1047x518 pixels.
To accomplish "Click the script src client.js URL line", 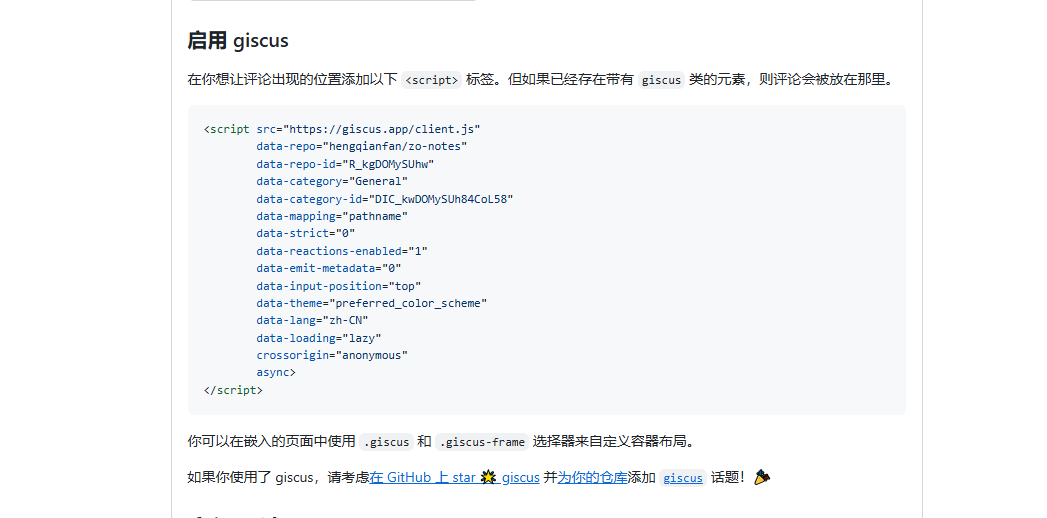I will coord(342,129).
